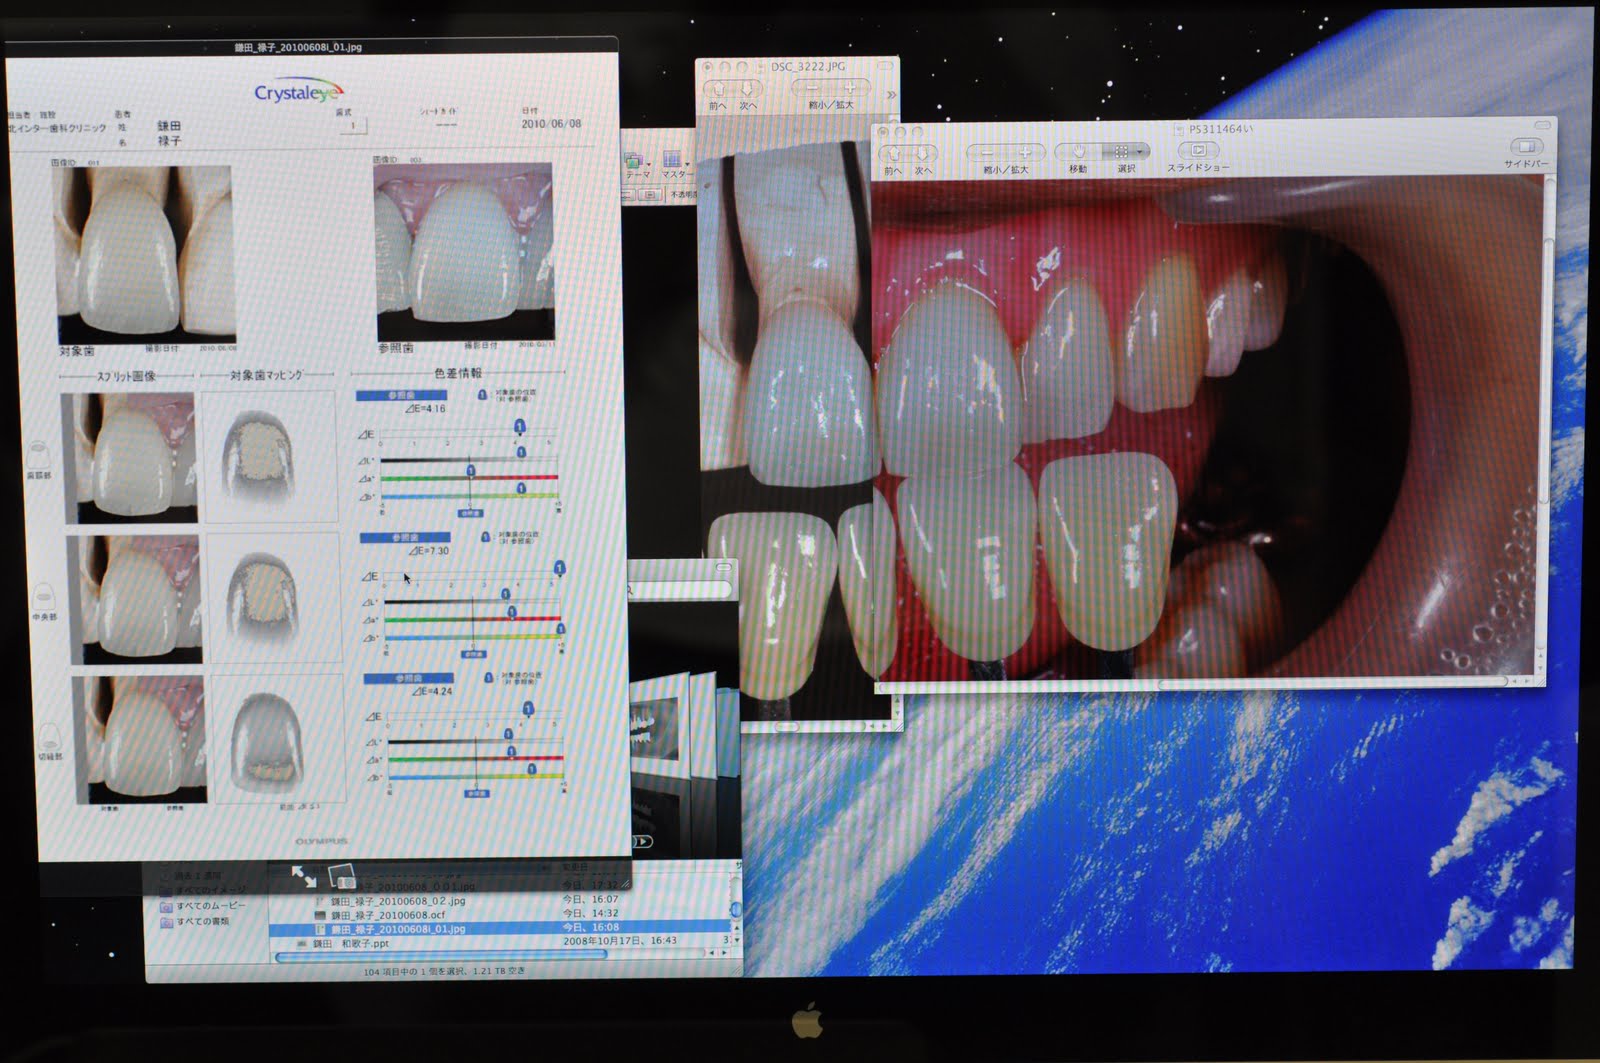Zoom out in the DSC_3222.JPG window

pos(812,89)
